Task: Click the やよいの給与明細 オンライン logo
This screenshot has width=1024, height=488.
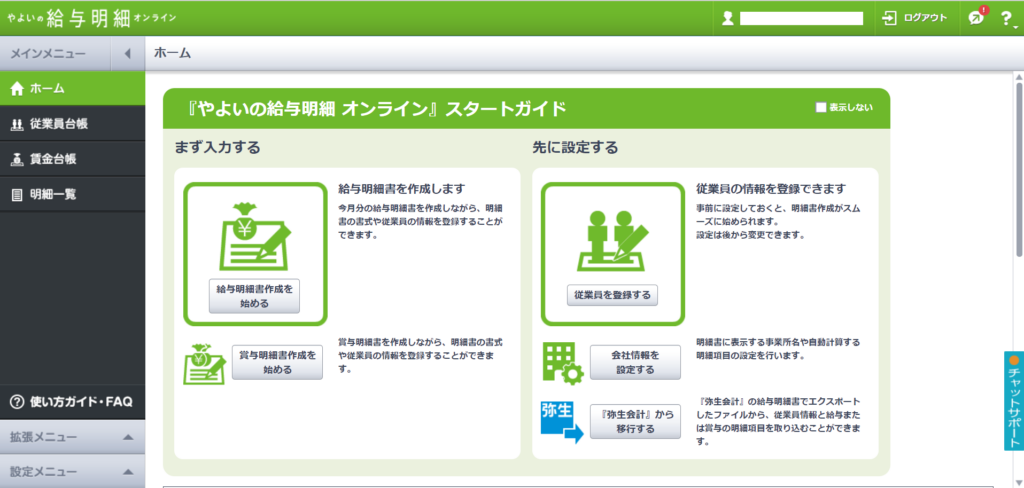Action: click(91, 18)
